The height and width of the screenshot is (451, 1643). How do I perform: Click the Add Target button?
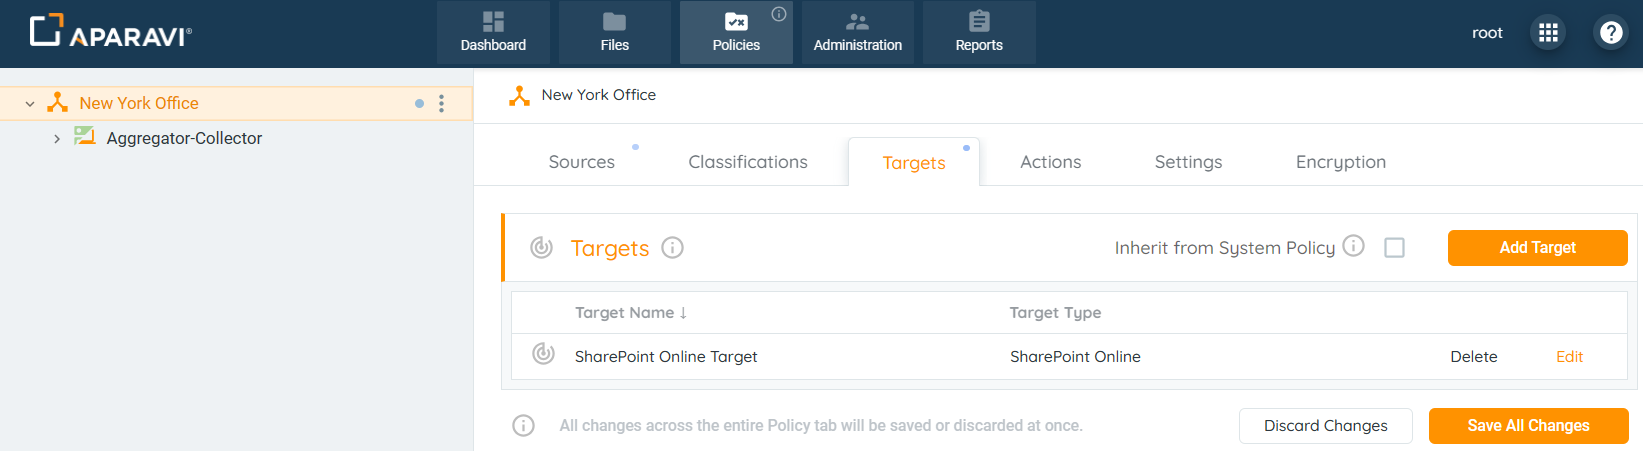pyautogui.click(x=1537, y=248)
